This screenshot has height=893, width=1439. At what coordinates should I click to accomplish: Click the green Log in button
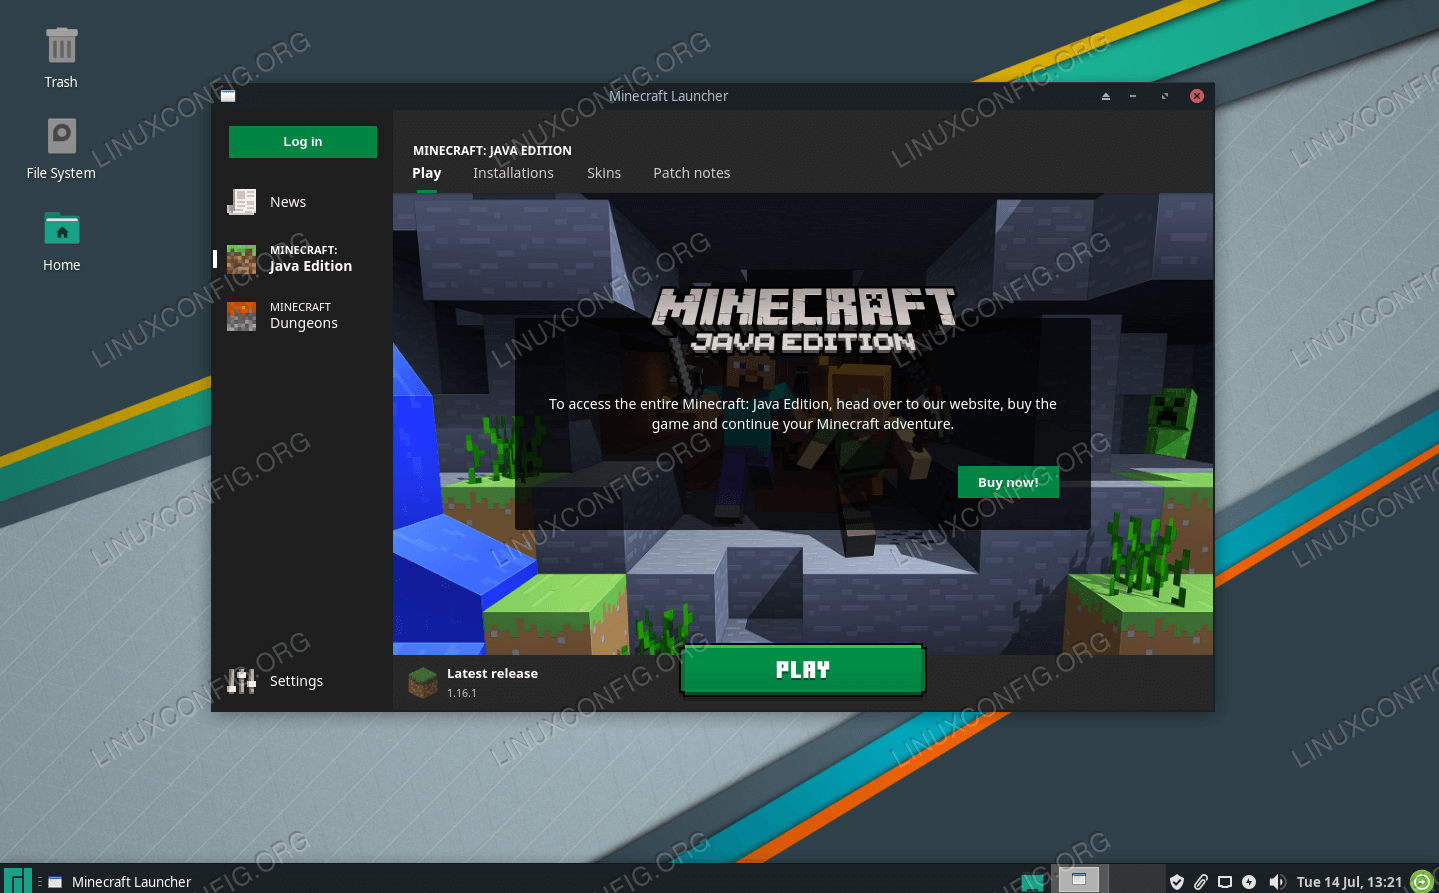coord(303,142)
